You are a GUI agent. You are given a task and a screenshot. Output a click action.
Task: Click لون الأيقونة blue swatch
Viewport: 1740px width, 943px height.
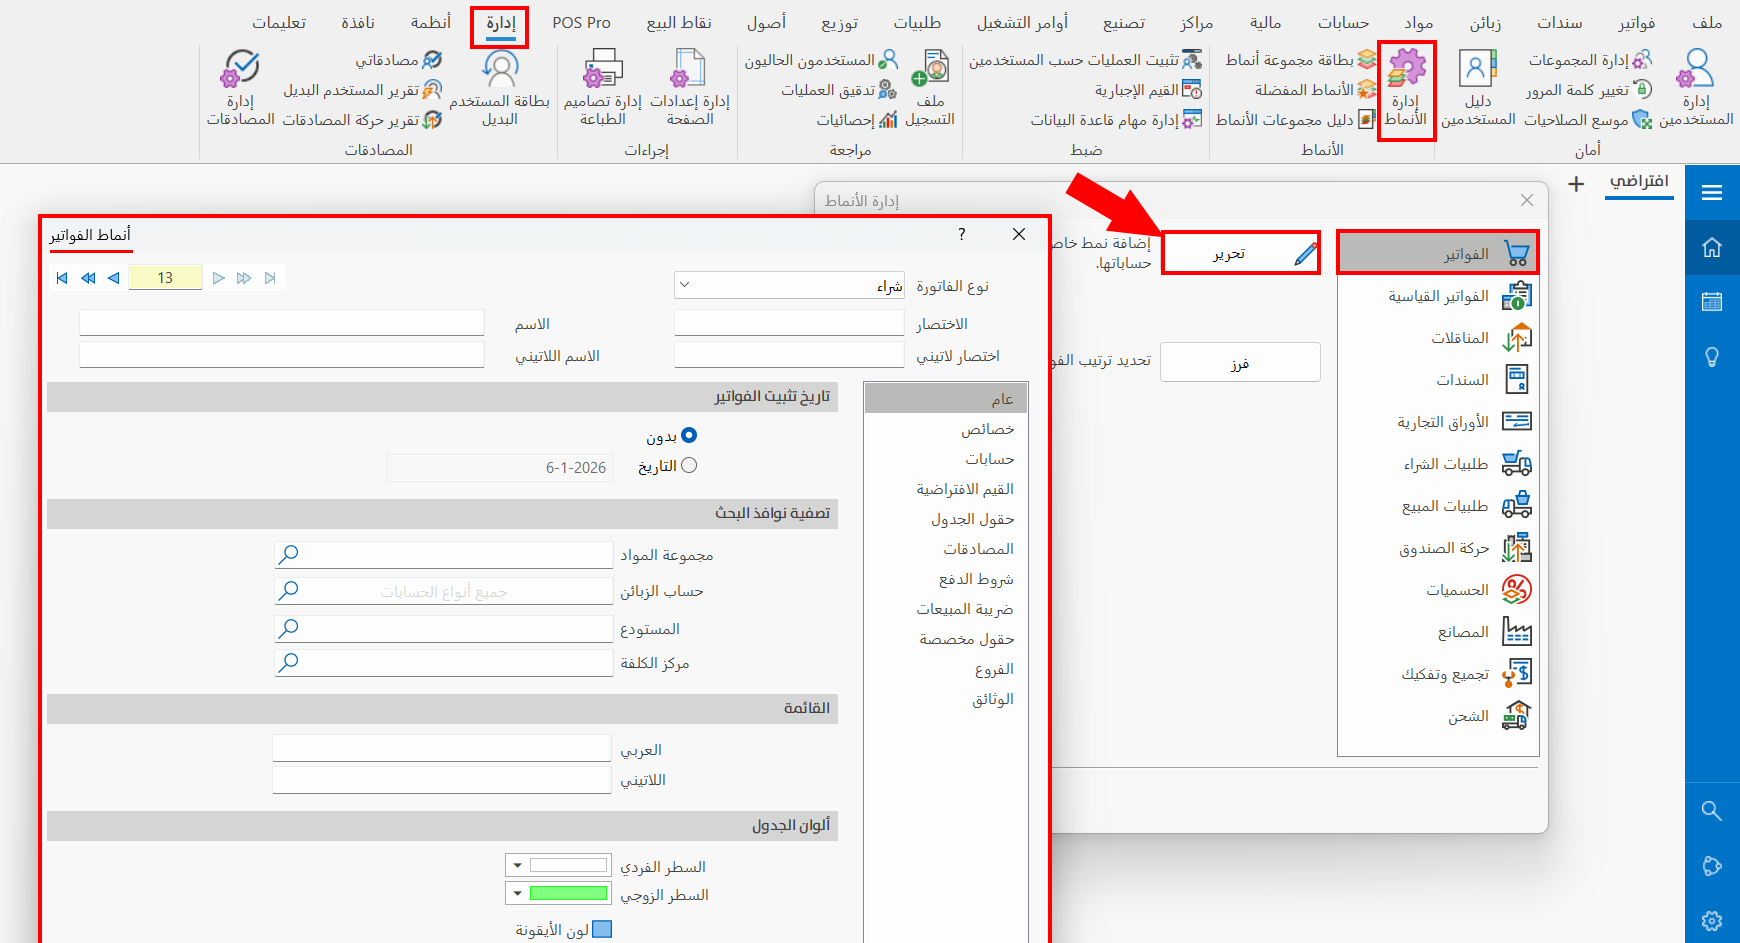[602, 929]
